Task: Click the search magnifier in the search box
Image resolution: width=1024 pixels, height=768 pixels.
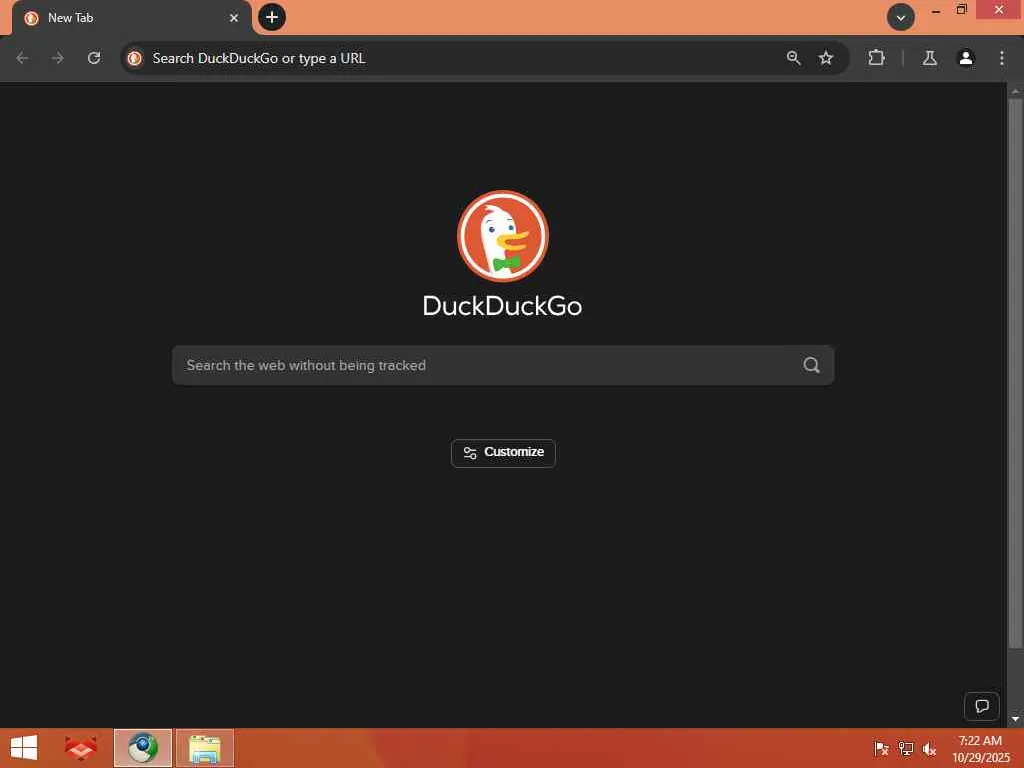Action: tap(811, 365)
